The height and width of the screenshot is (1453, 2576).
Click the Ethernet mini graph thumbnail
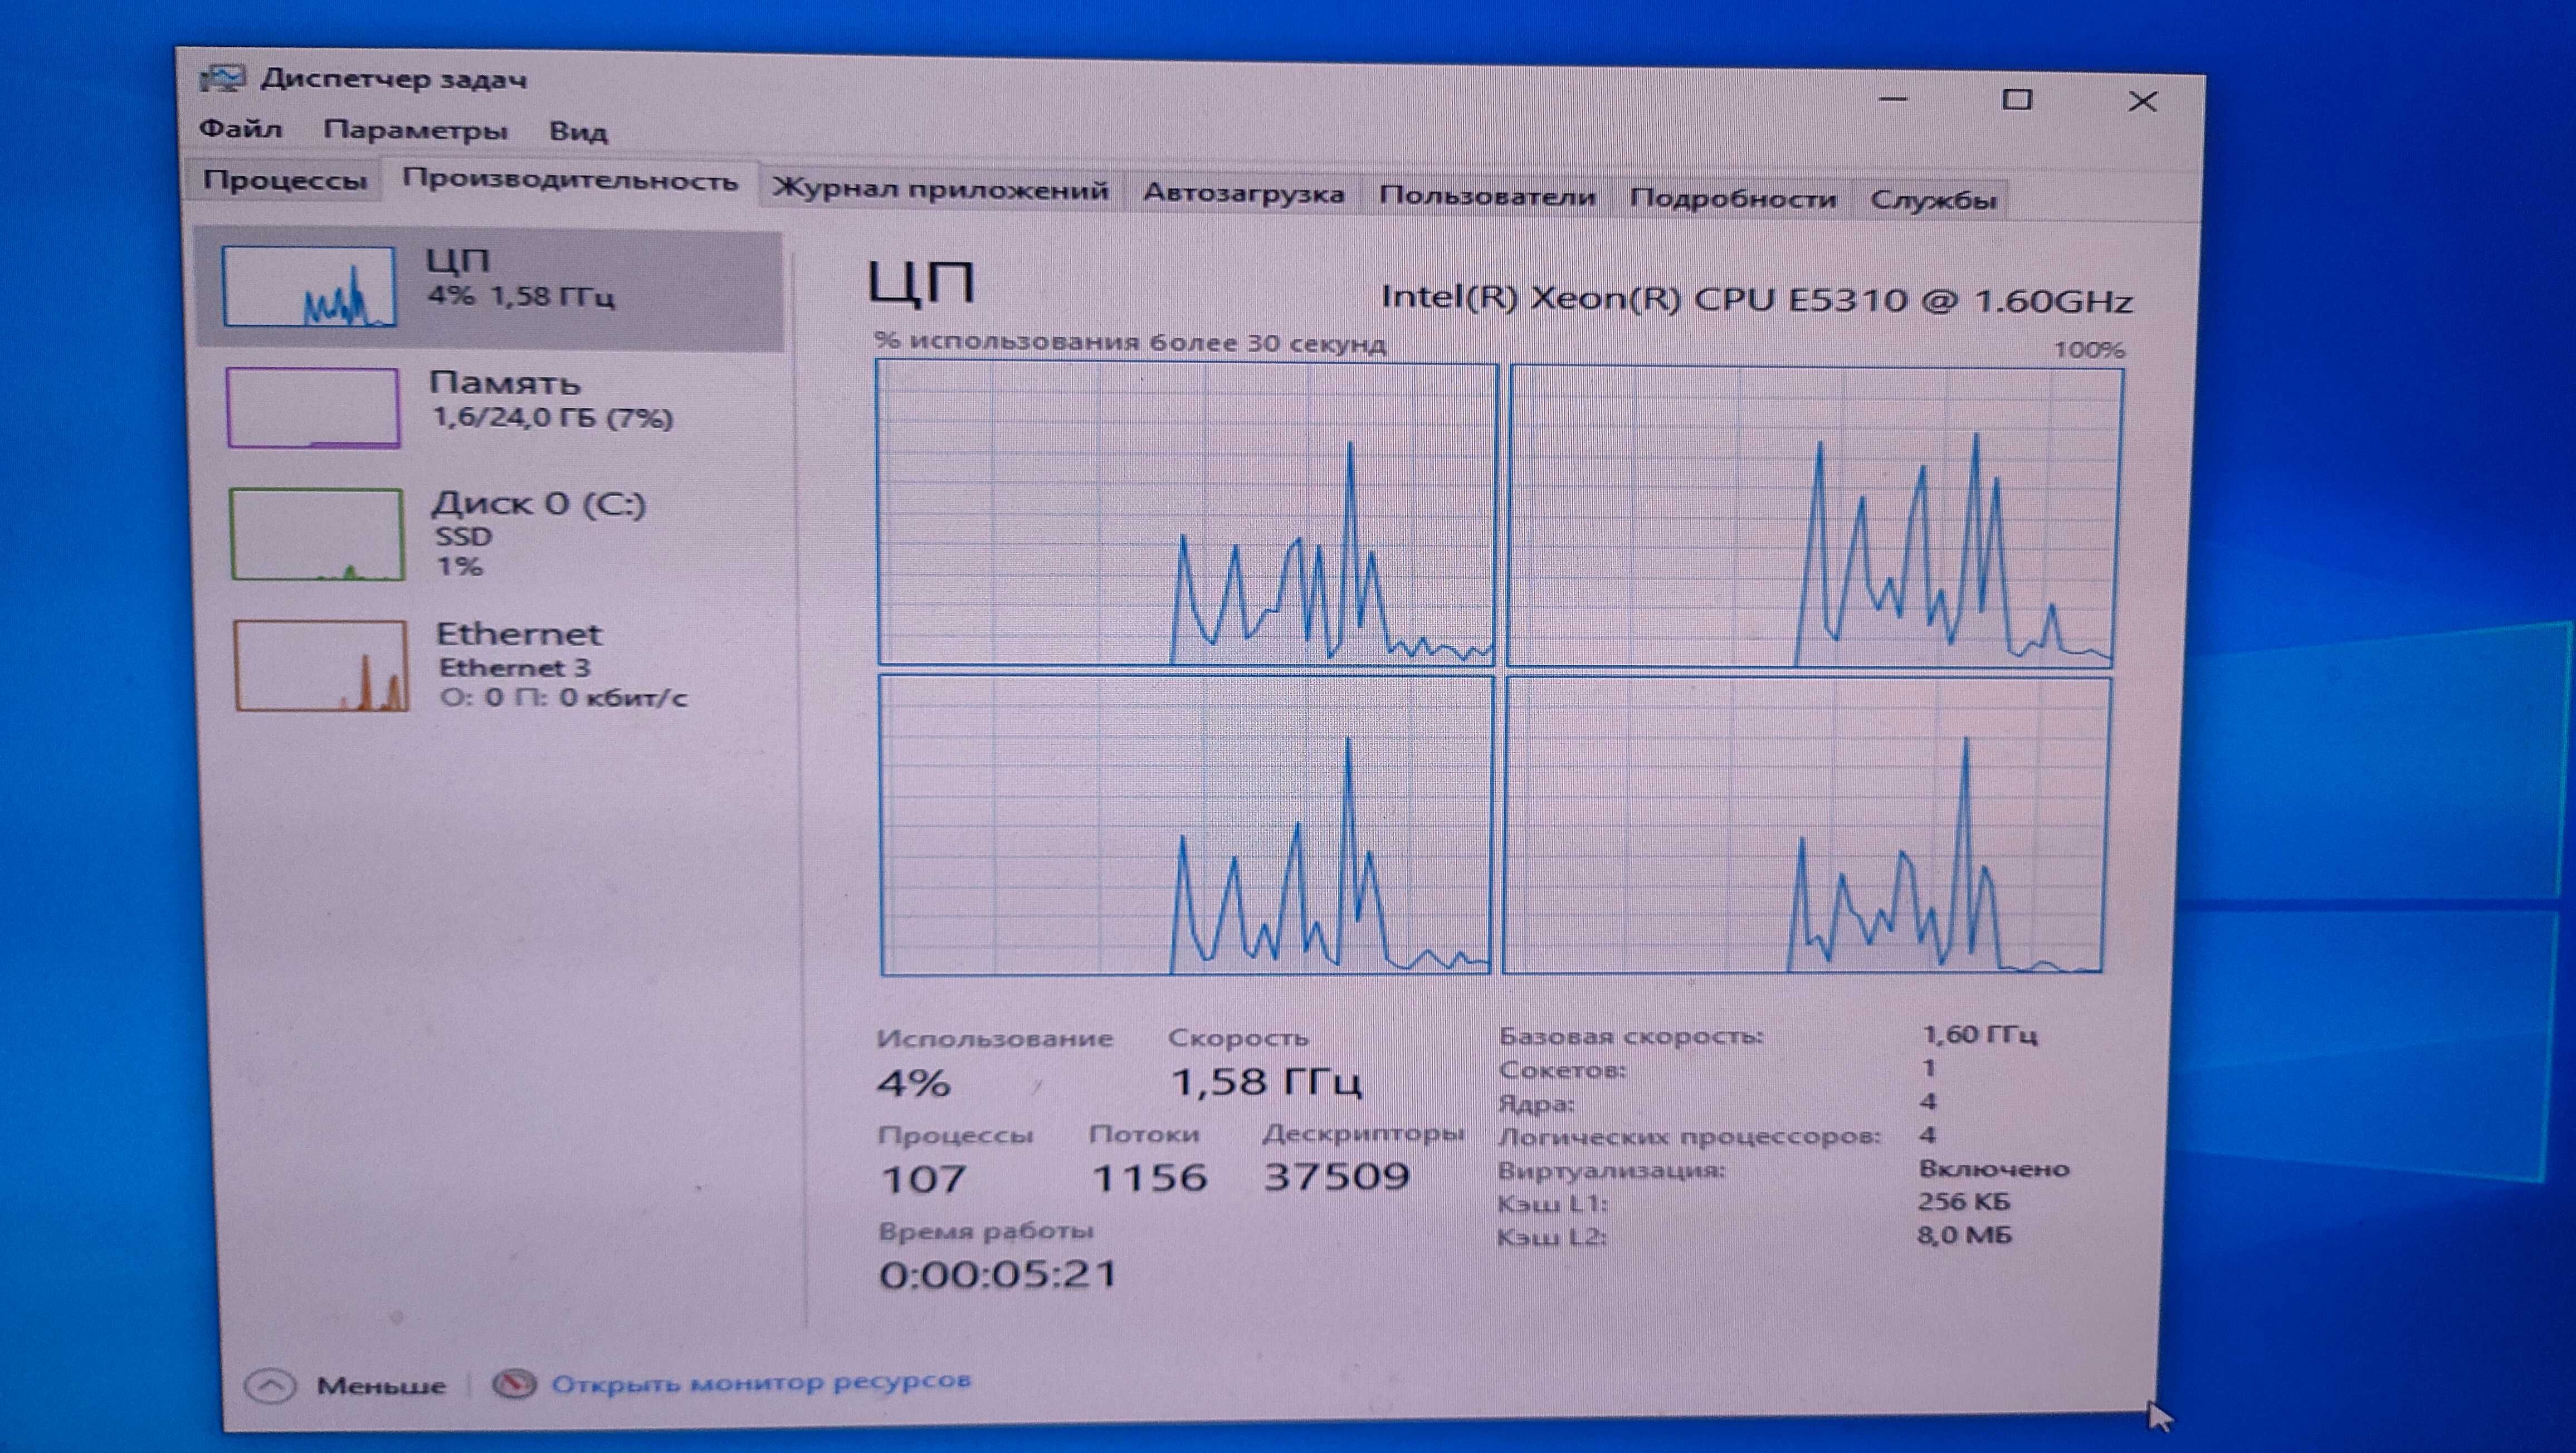321,666
